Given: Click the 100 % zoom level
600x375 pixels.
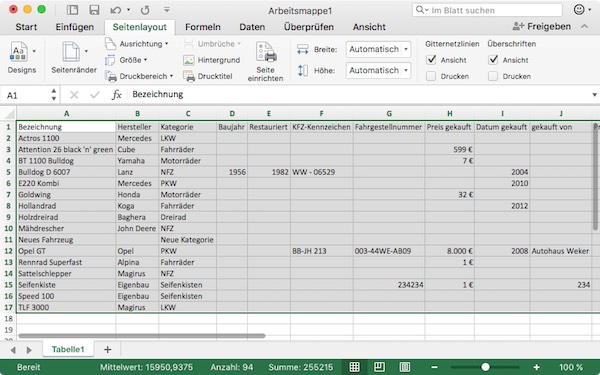Looking at the screenshot, I should (x=571, y=367).
